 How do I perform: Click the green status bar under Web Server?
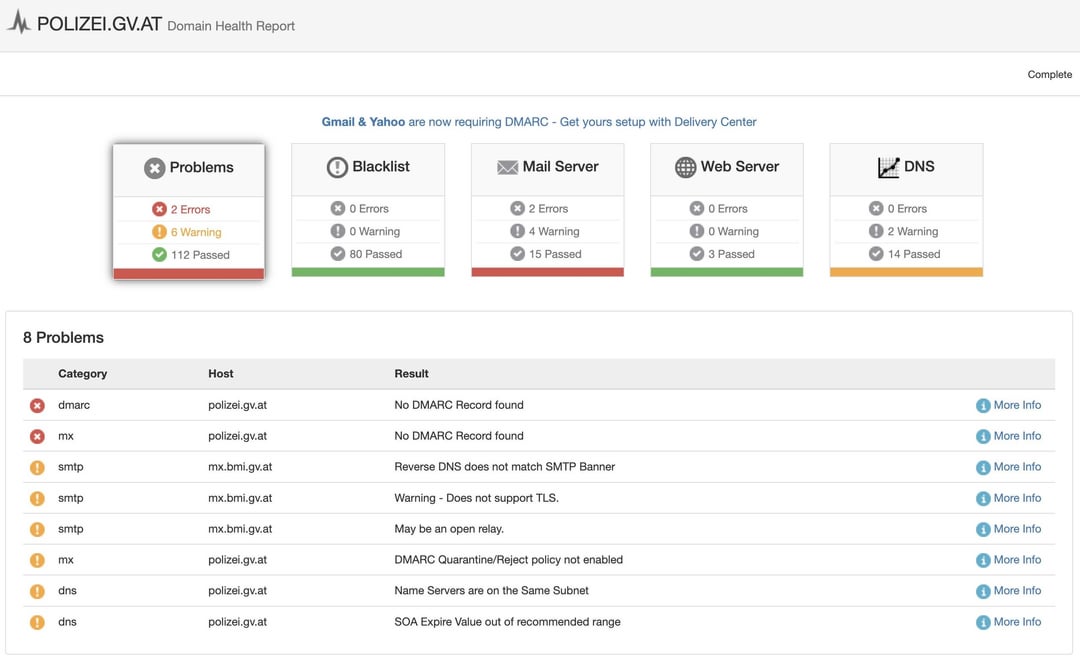tap(727, 272)
